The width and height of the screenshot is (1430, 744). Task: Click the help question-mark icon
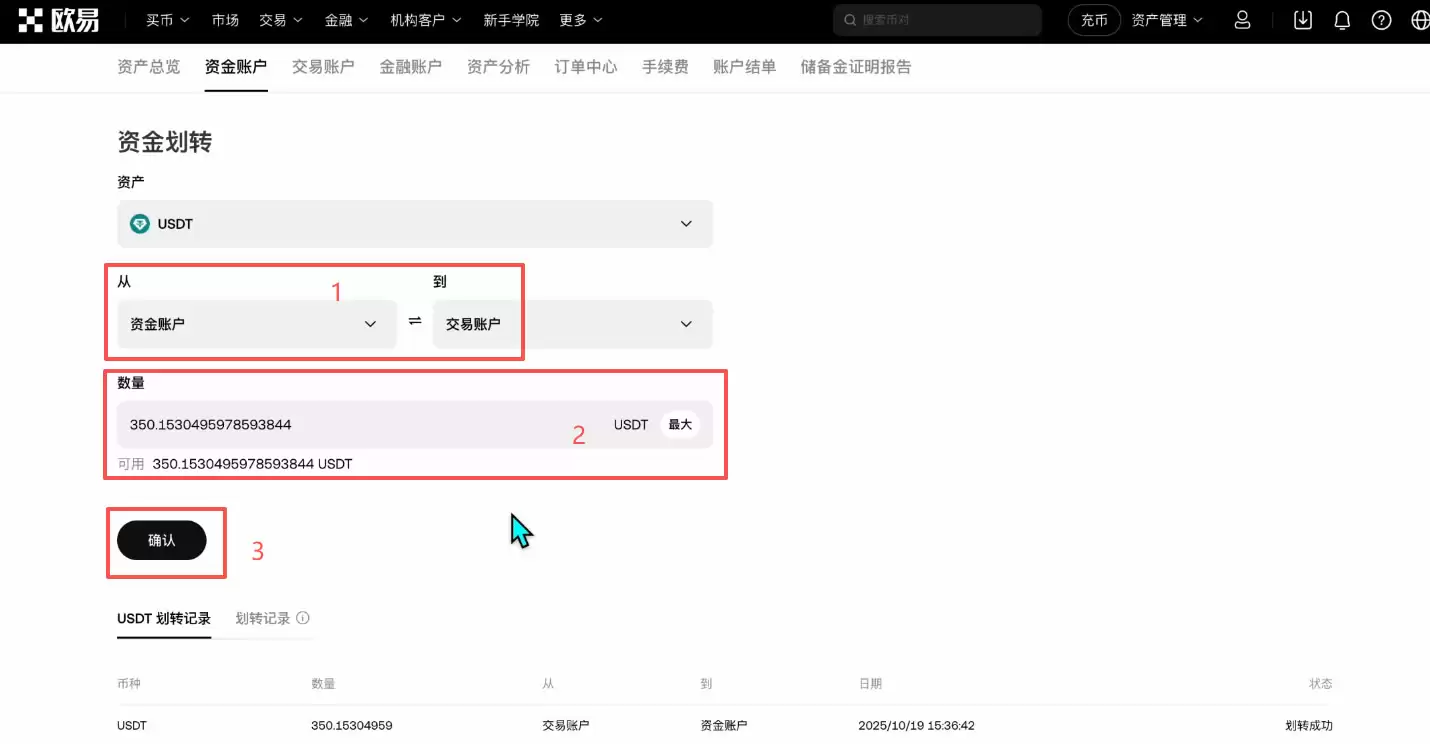[x=1381, y=20]
